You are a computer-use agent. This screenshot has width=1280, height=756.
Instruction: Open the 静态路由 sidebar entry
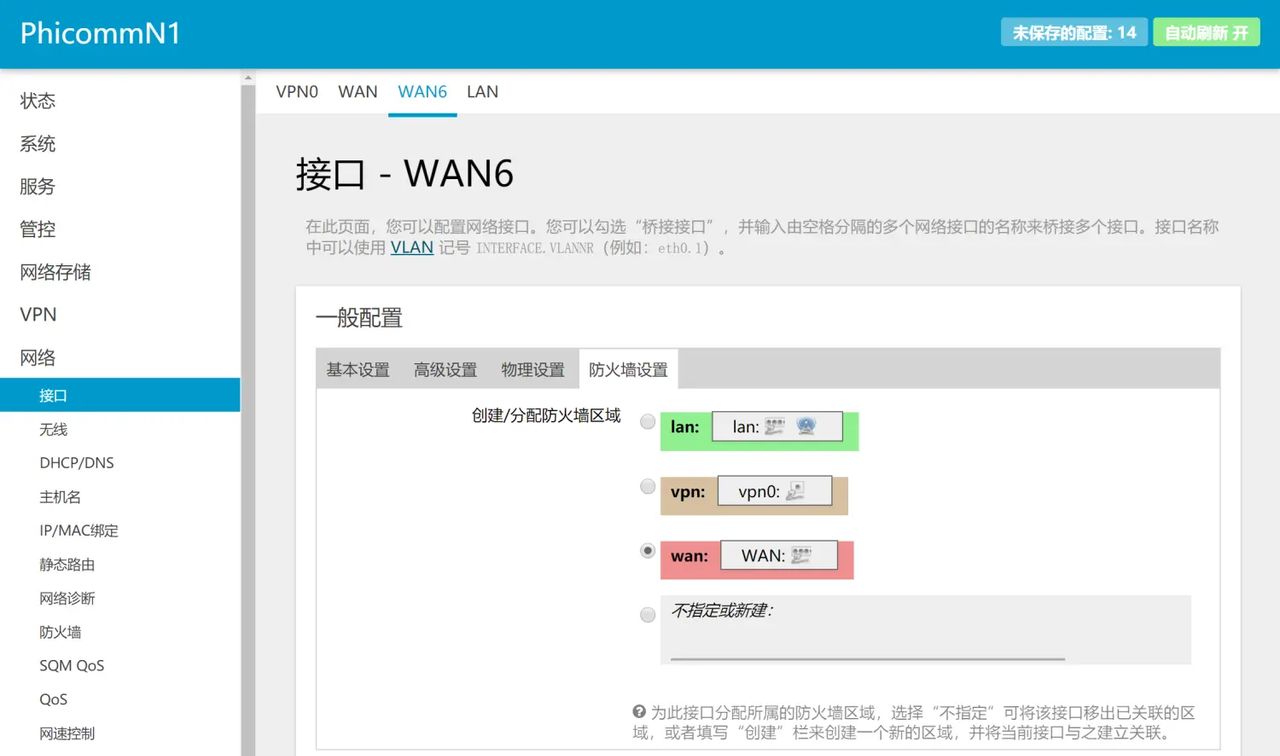68,564
